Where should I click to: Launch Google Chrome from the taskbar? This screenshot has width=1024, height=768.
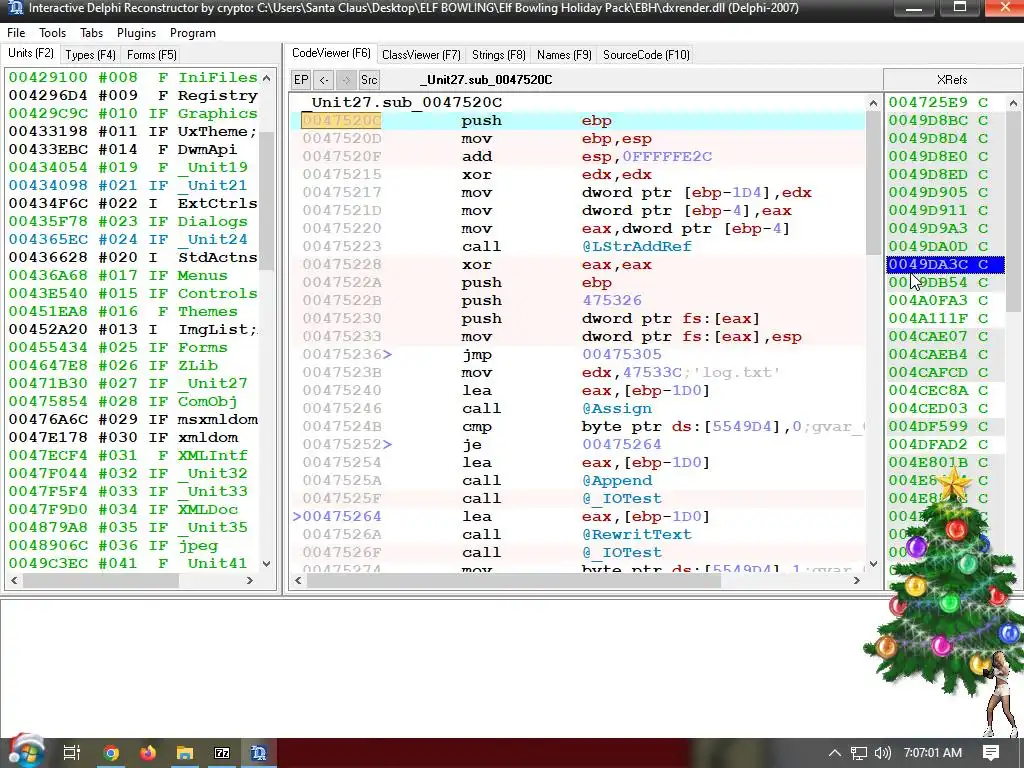(x=111, y=753)
